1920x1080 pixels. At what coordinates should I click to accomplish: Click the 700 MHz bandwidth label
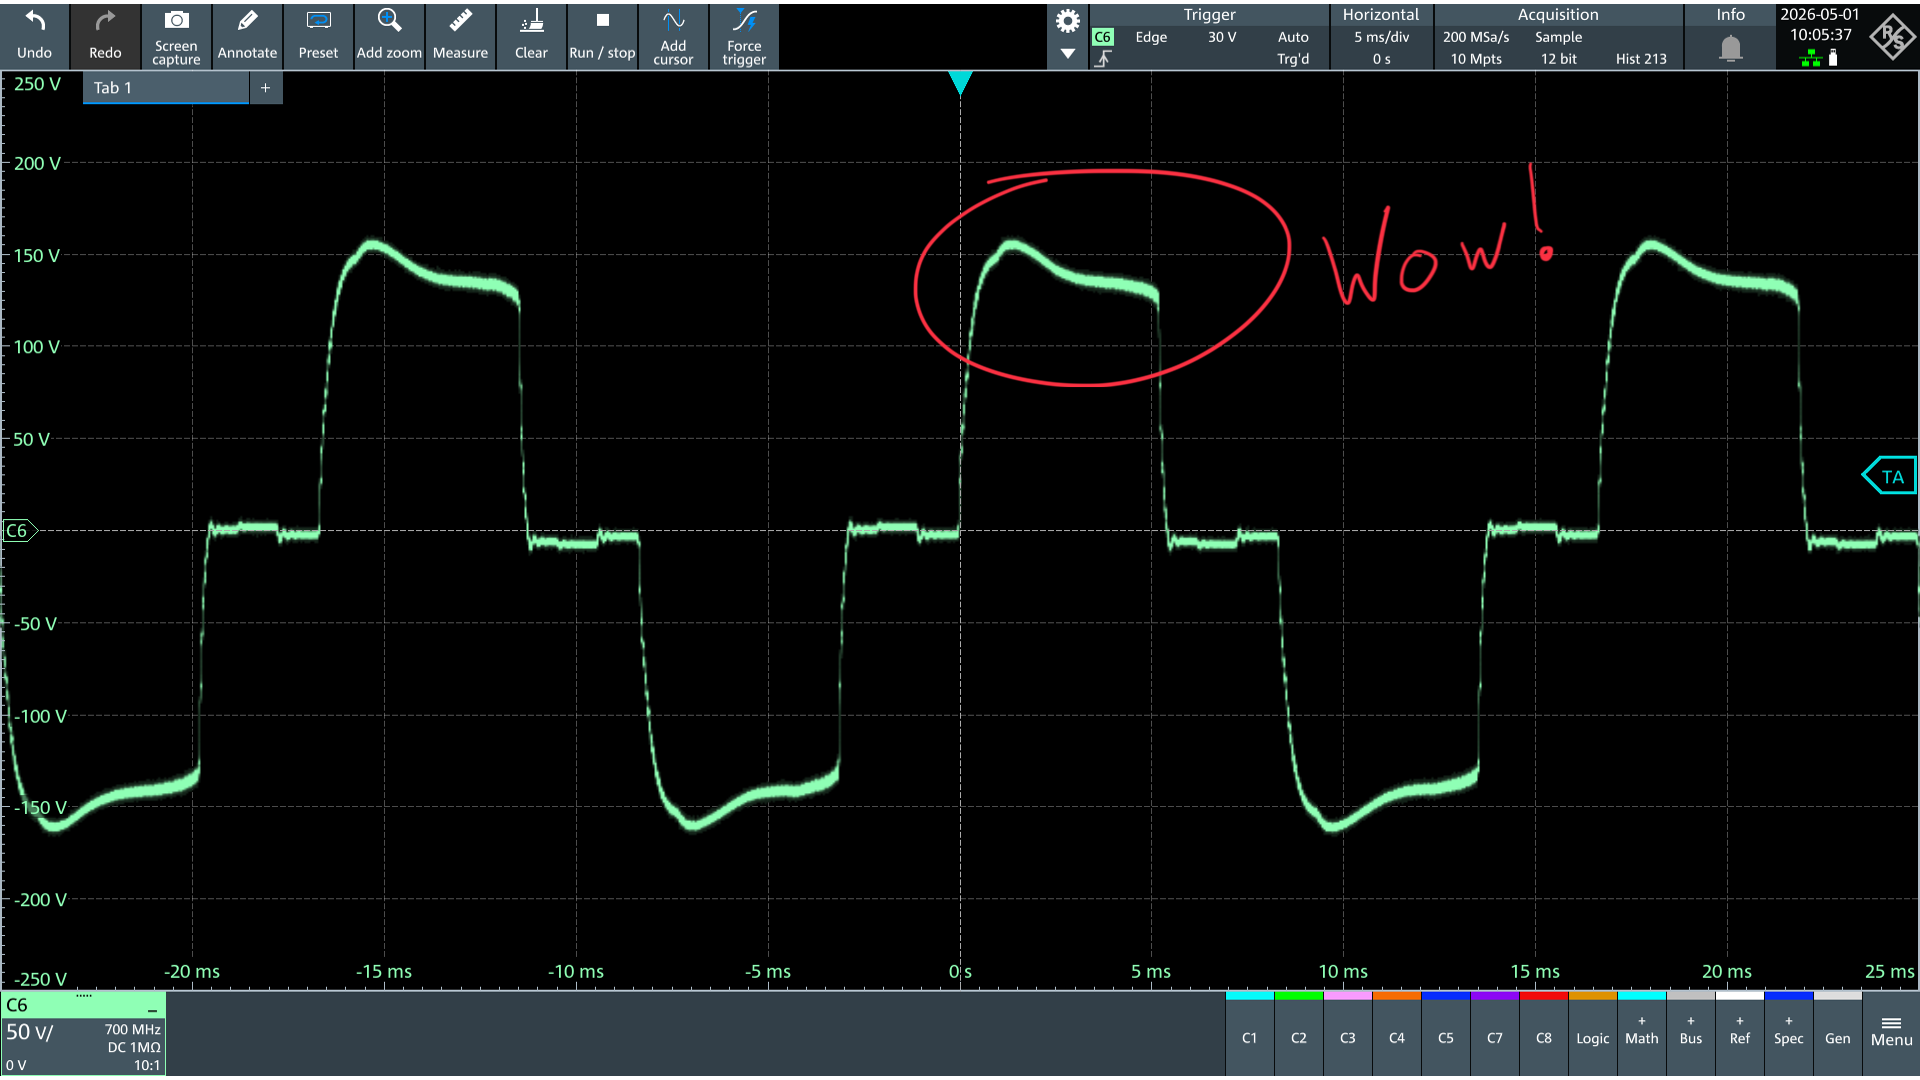(132, 1030)
